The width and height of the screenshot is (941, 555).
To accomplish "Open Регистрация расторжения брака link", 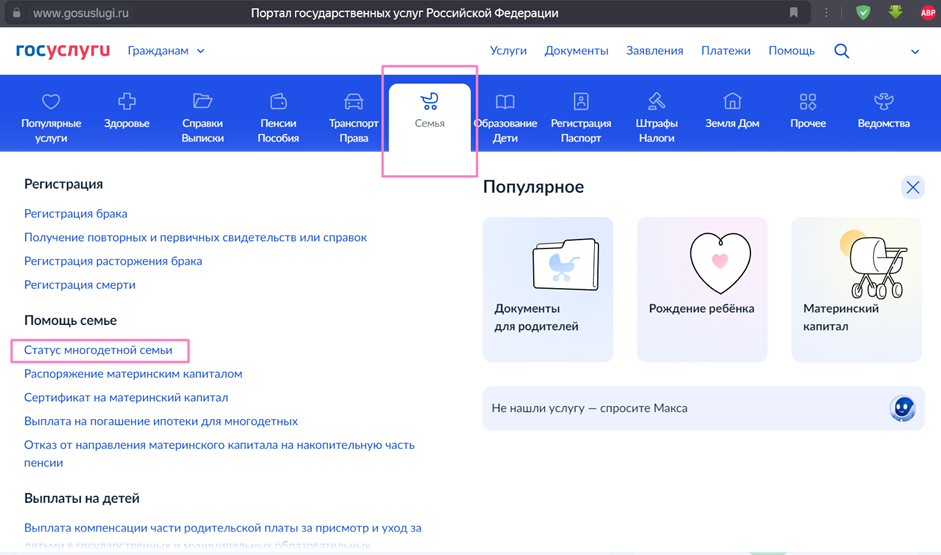I will coord(113,261).
